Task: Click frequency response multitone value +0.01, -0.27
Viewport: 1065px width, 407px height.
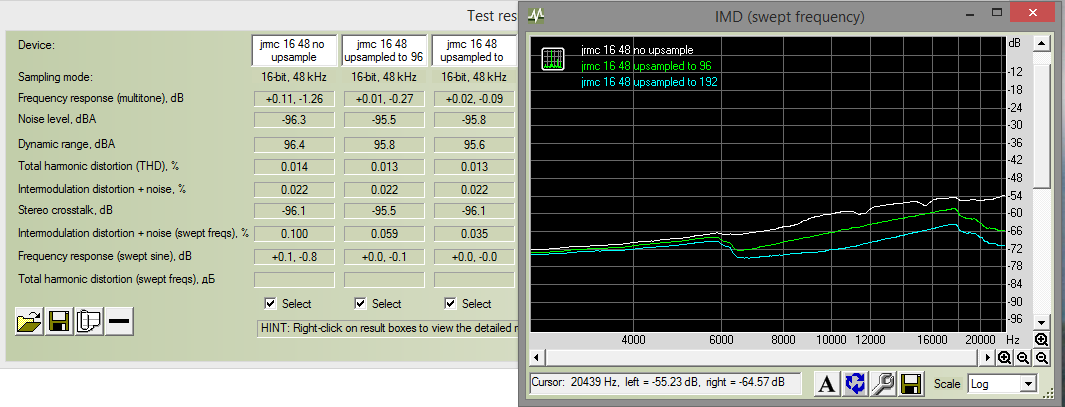Action: click(x=384, y=99)
